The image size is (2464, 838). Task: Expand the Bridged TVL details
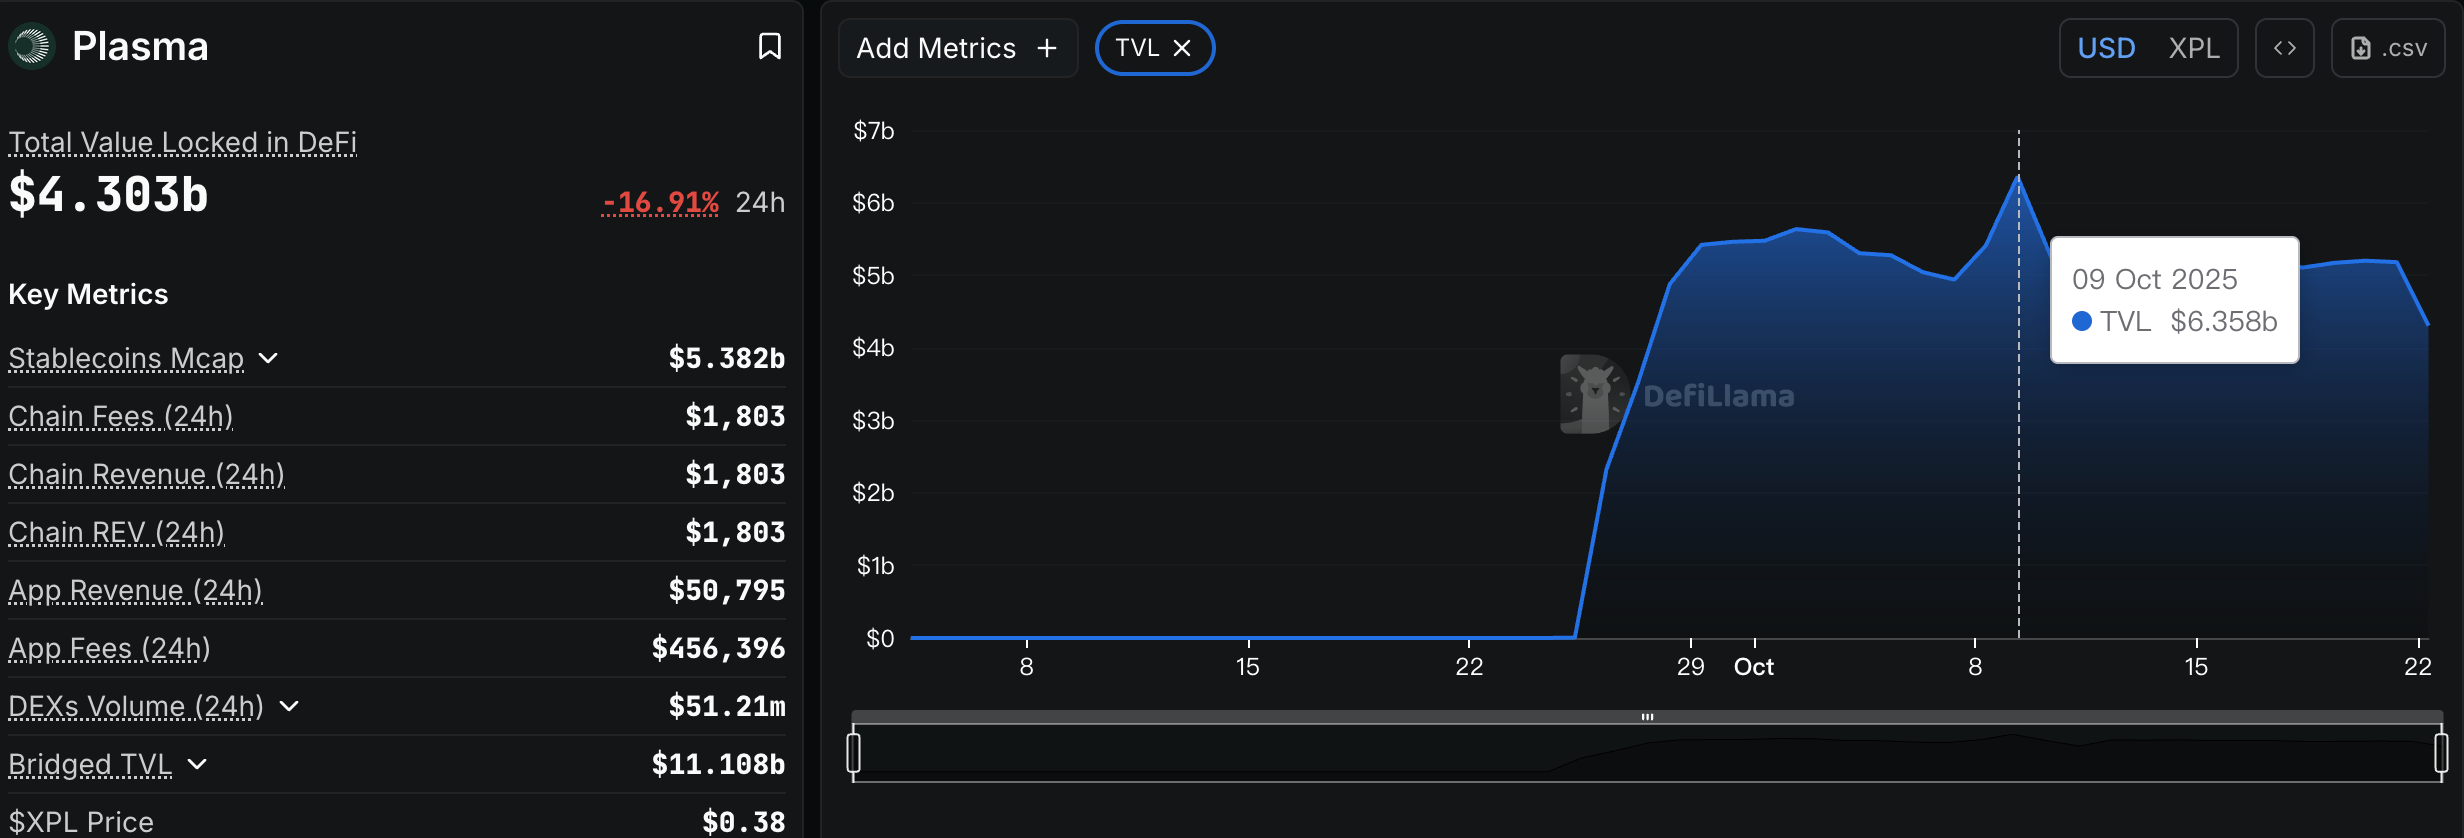[198, 764]
